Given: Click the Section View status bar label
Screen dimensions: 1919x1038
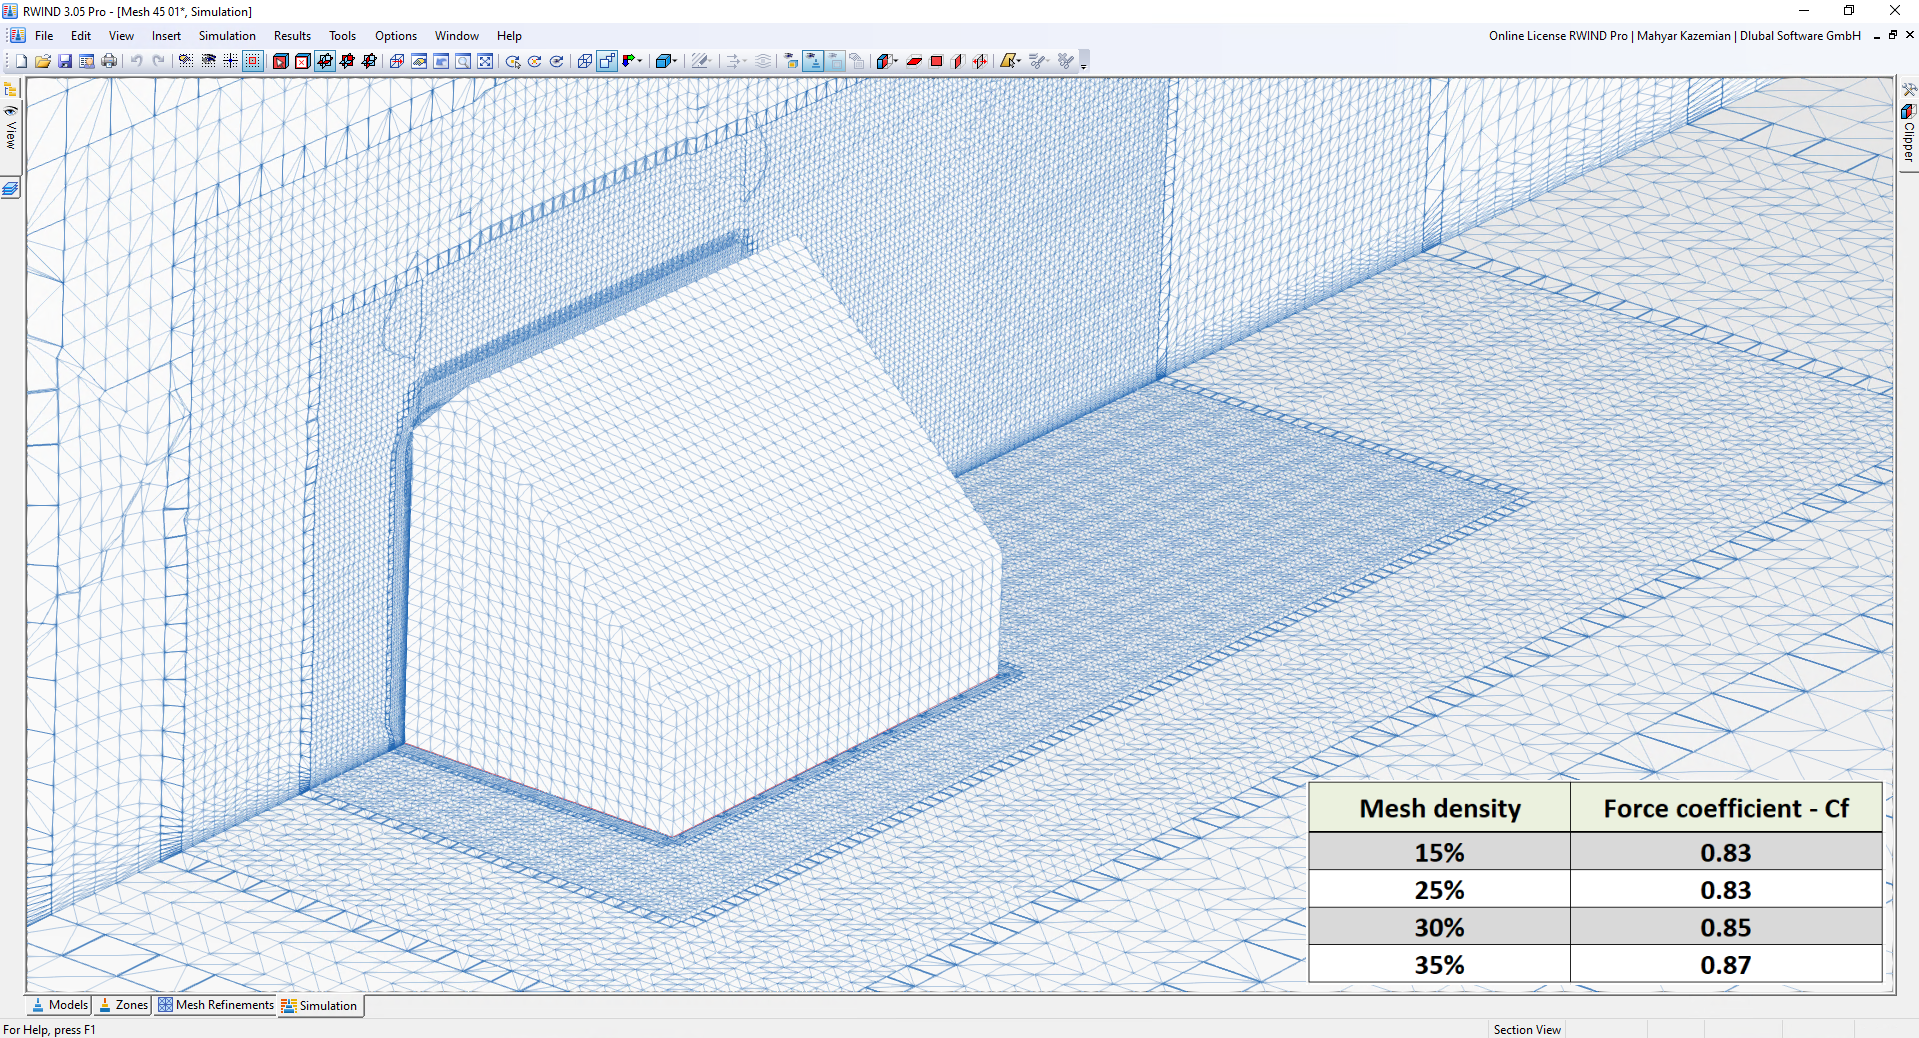Looking at the screenshot, I should click(x=1527, y=1030).
